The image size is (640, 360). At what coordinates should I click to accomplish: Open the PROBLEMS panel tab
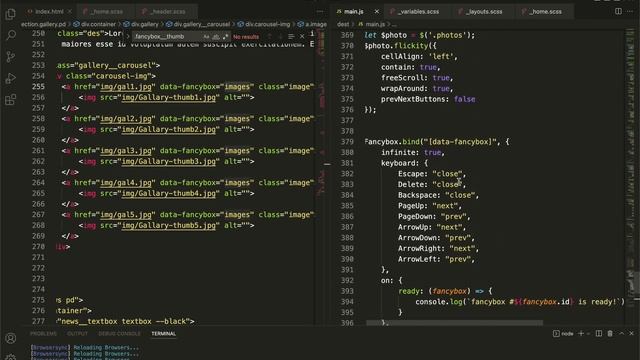[x=43, y=333]
